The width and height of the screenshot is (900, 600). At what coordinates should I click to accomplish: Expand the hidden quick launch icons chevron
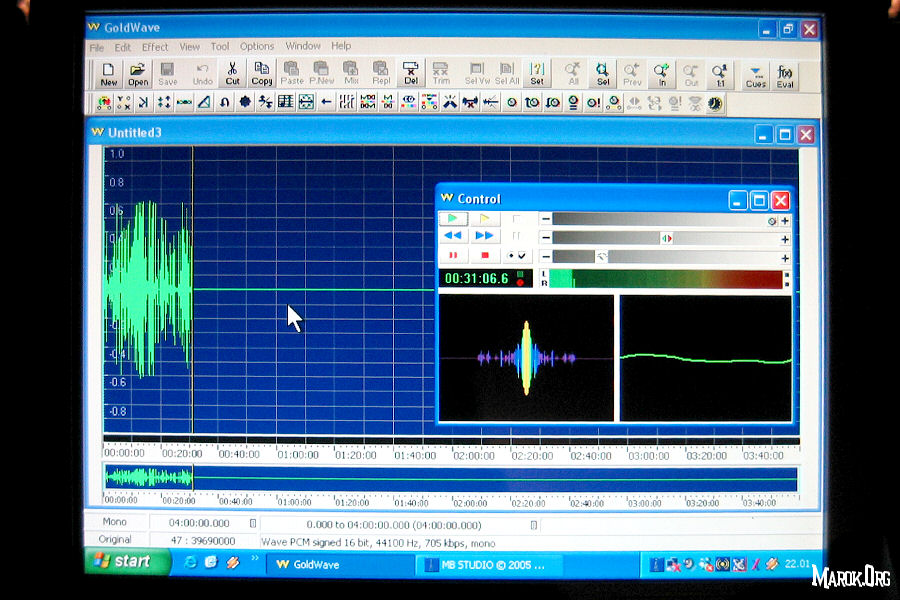(x=255, y=558)
